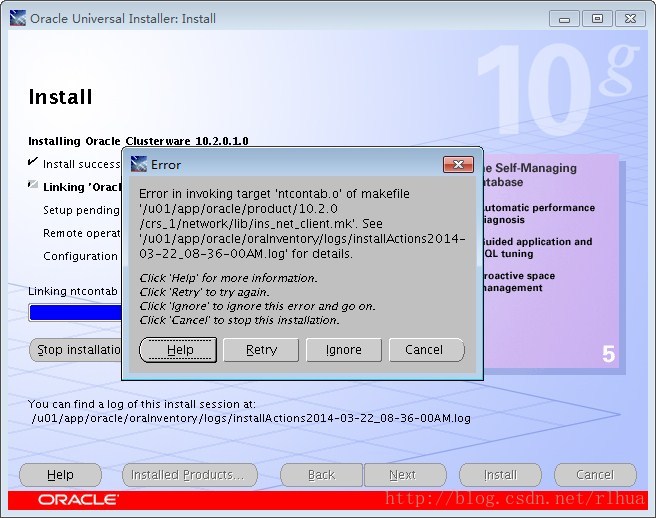
Task: Close the Error dialog with X
Action: (x=458, y=164)
